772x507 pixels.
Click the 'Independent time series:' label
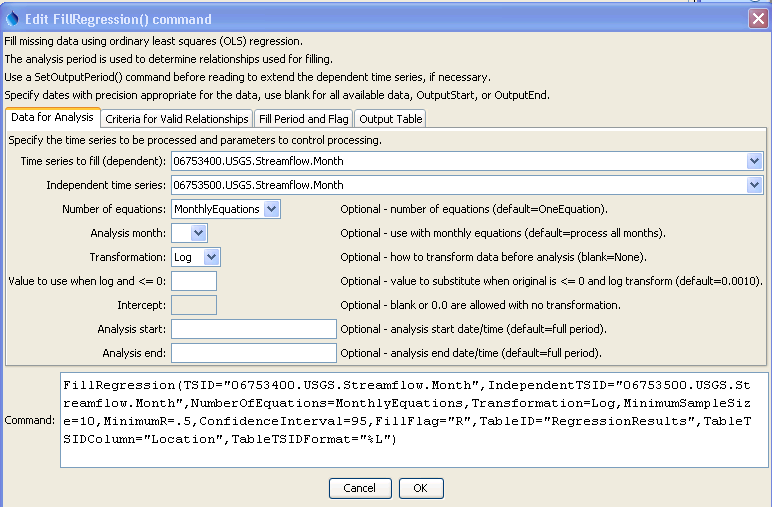click(x=106, y=185)
